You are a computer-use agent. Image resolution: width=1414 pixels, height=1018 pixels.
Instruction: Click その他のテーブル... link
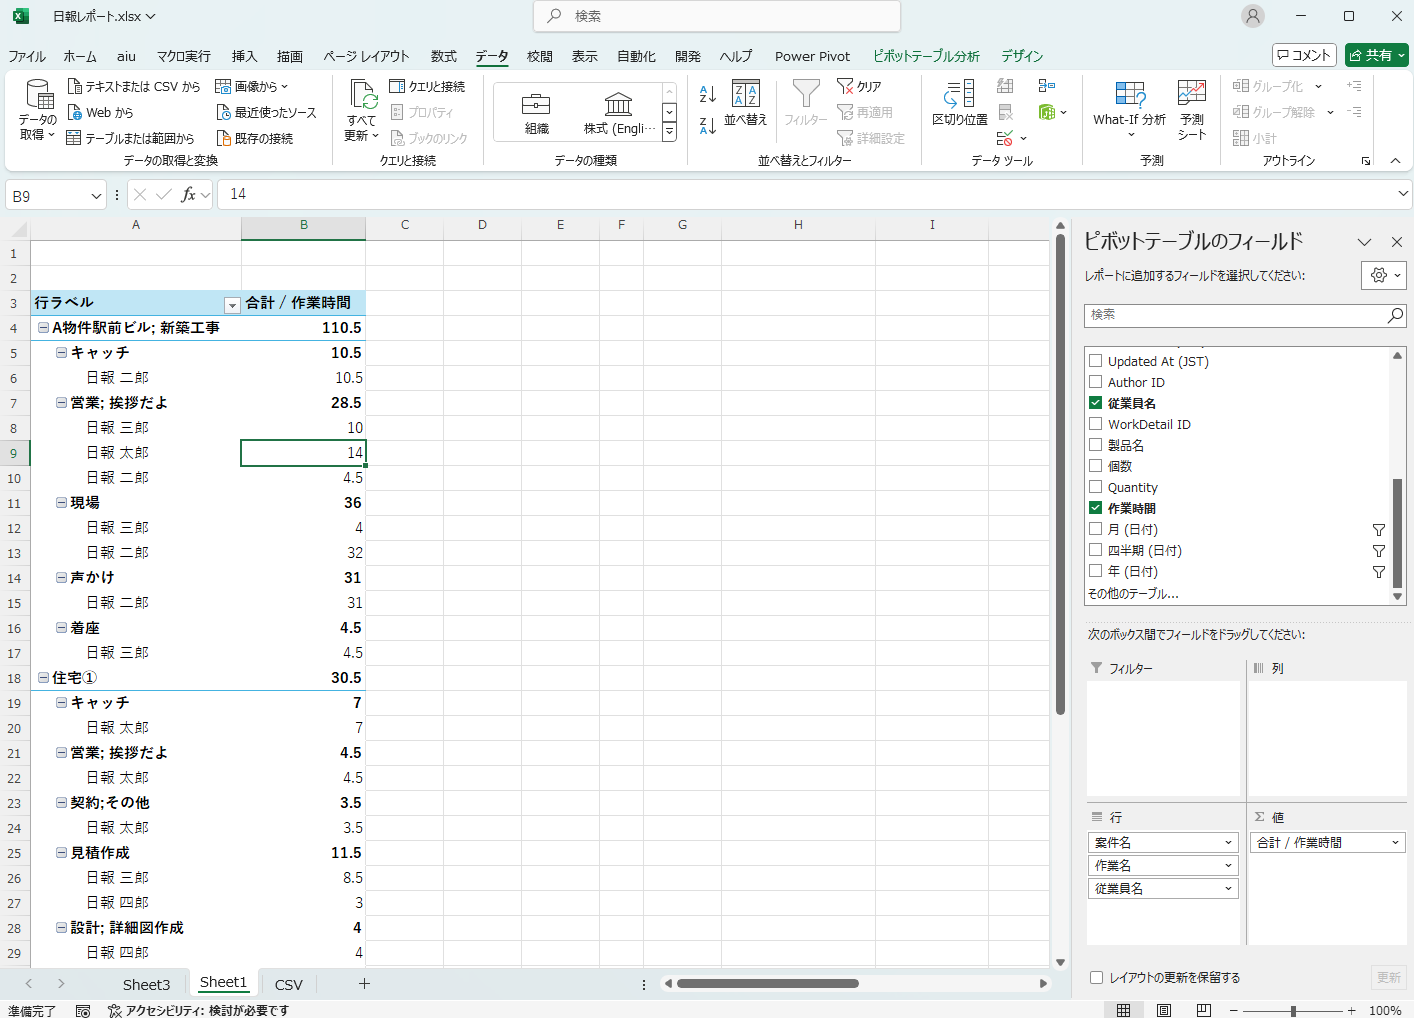point(1133,593)
